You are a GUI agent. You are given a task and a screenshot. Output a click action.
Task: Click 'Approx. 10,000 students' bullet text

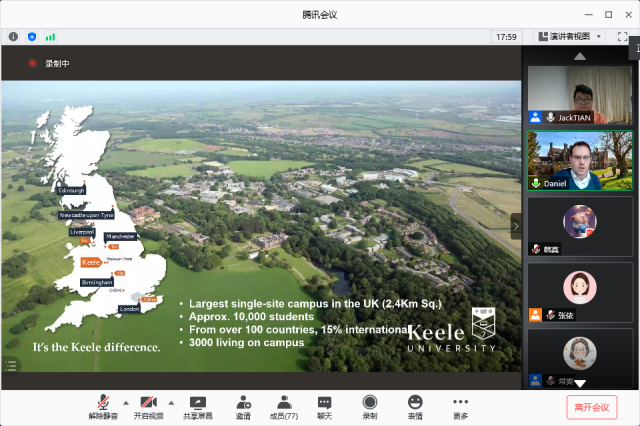pyautogui.click(x=251, y=317)
